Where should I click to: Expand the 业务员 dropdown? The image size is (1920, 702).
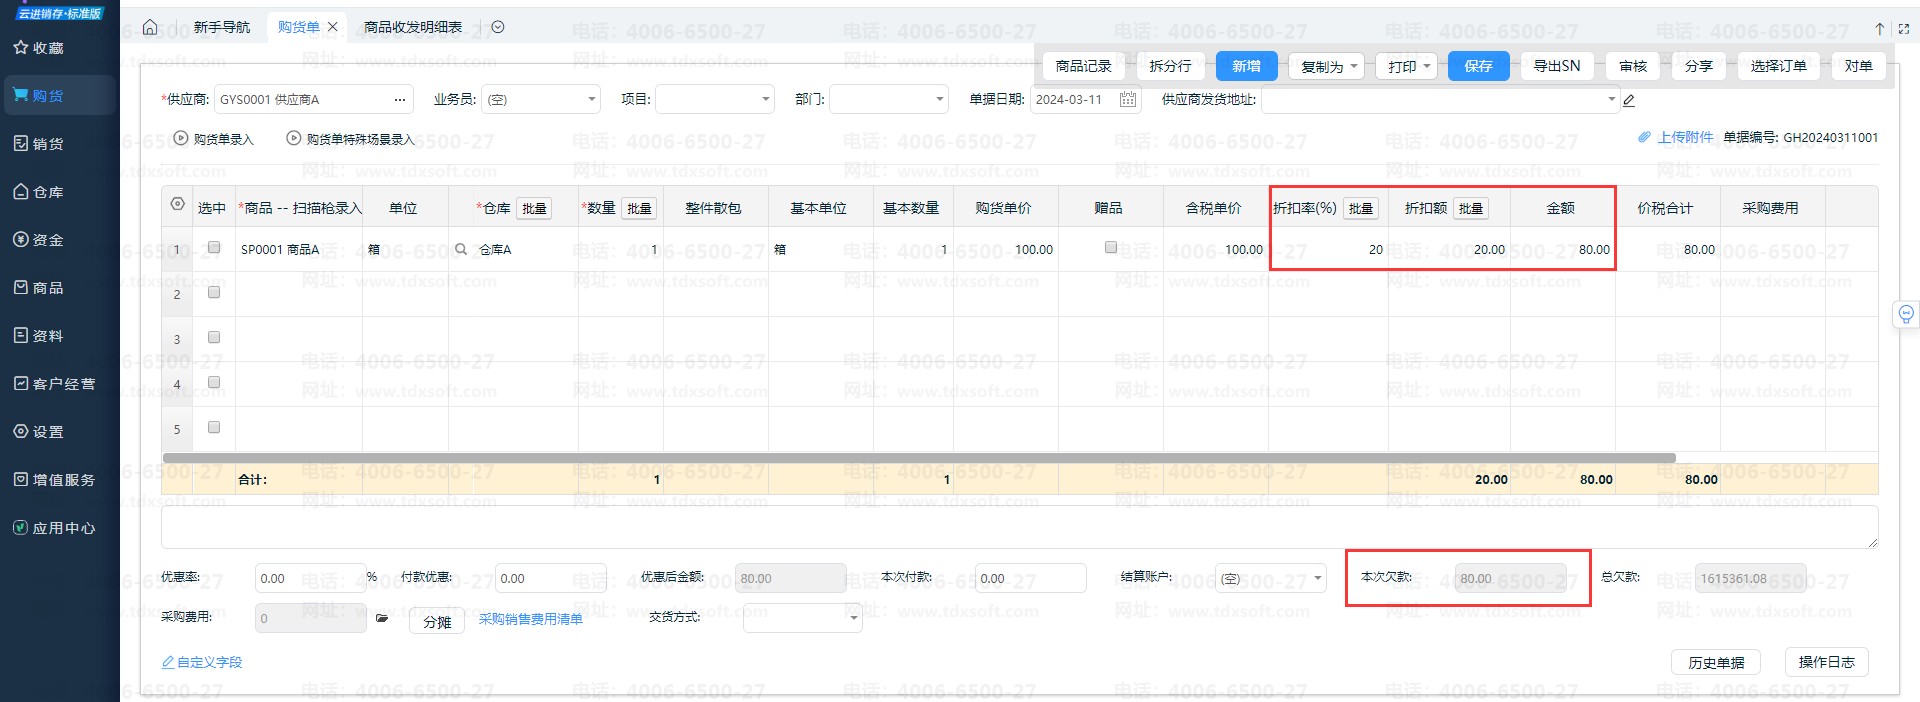tap(591, 99)
